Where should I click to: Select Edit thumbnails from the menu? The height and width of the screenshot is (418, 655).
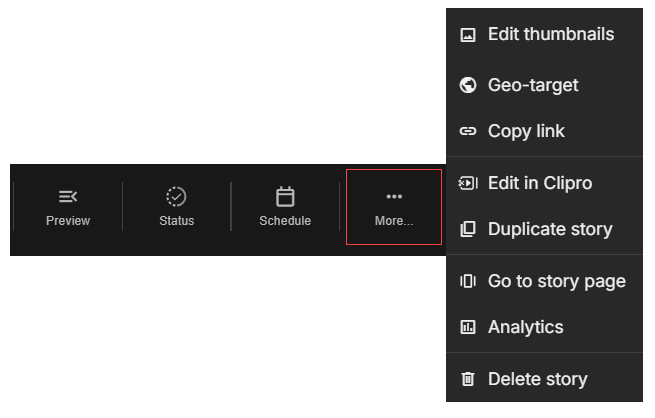(544, 34)
